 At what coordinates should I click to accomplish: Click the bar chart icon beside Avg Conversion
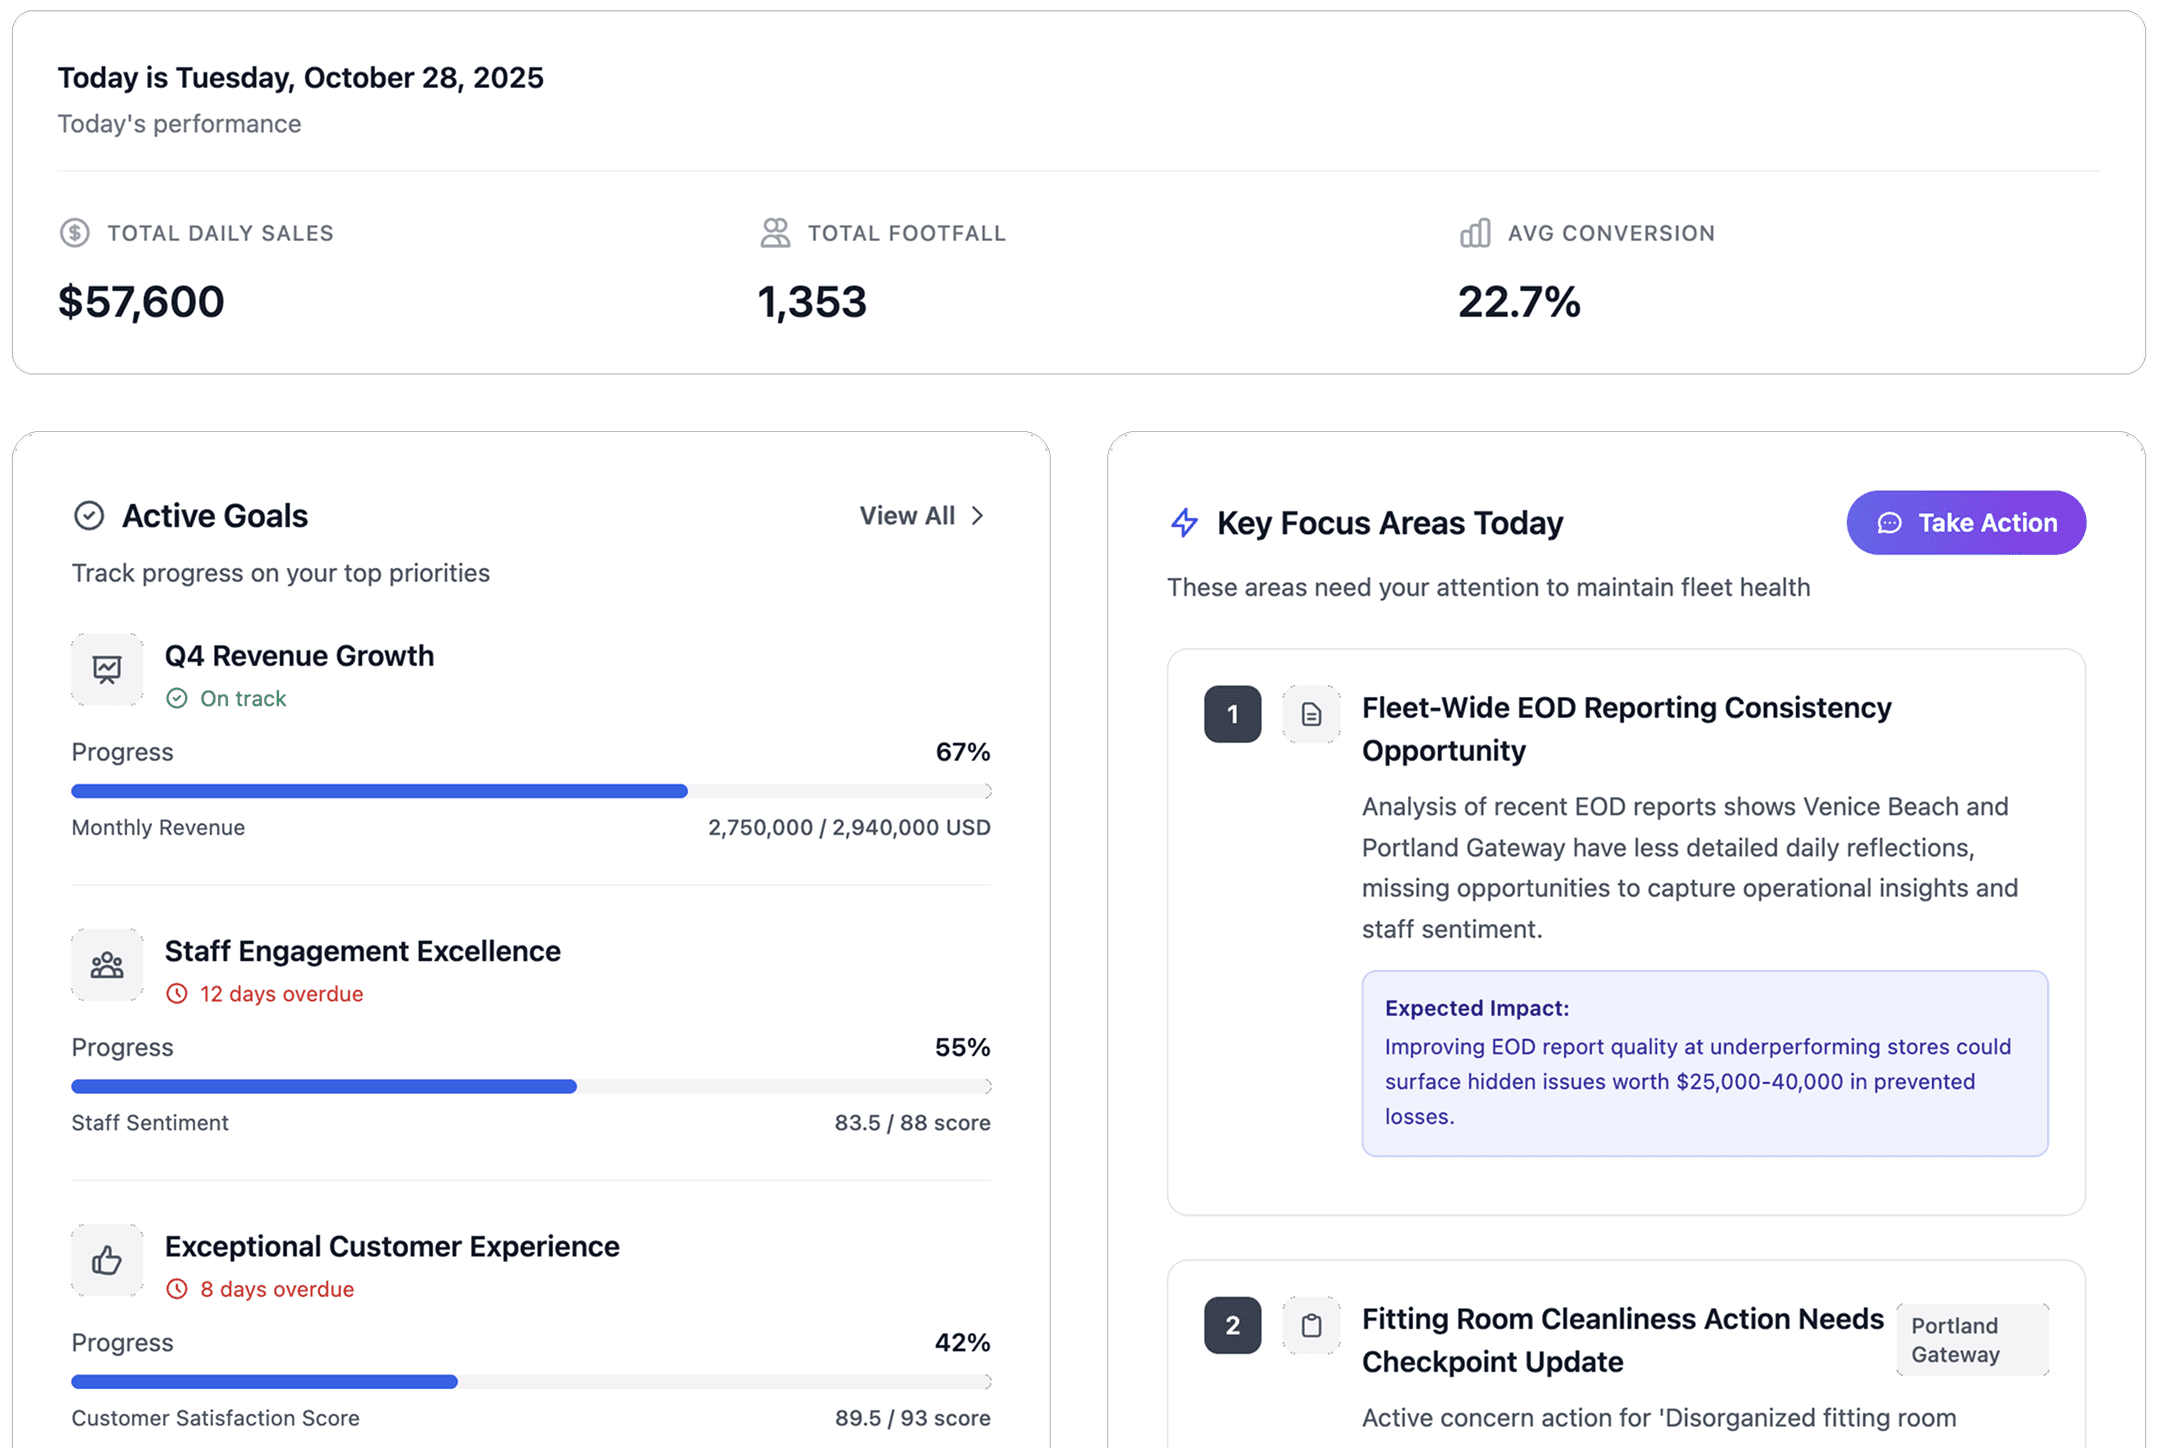(x=1475, y=233)
